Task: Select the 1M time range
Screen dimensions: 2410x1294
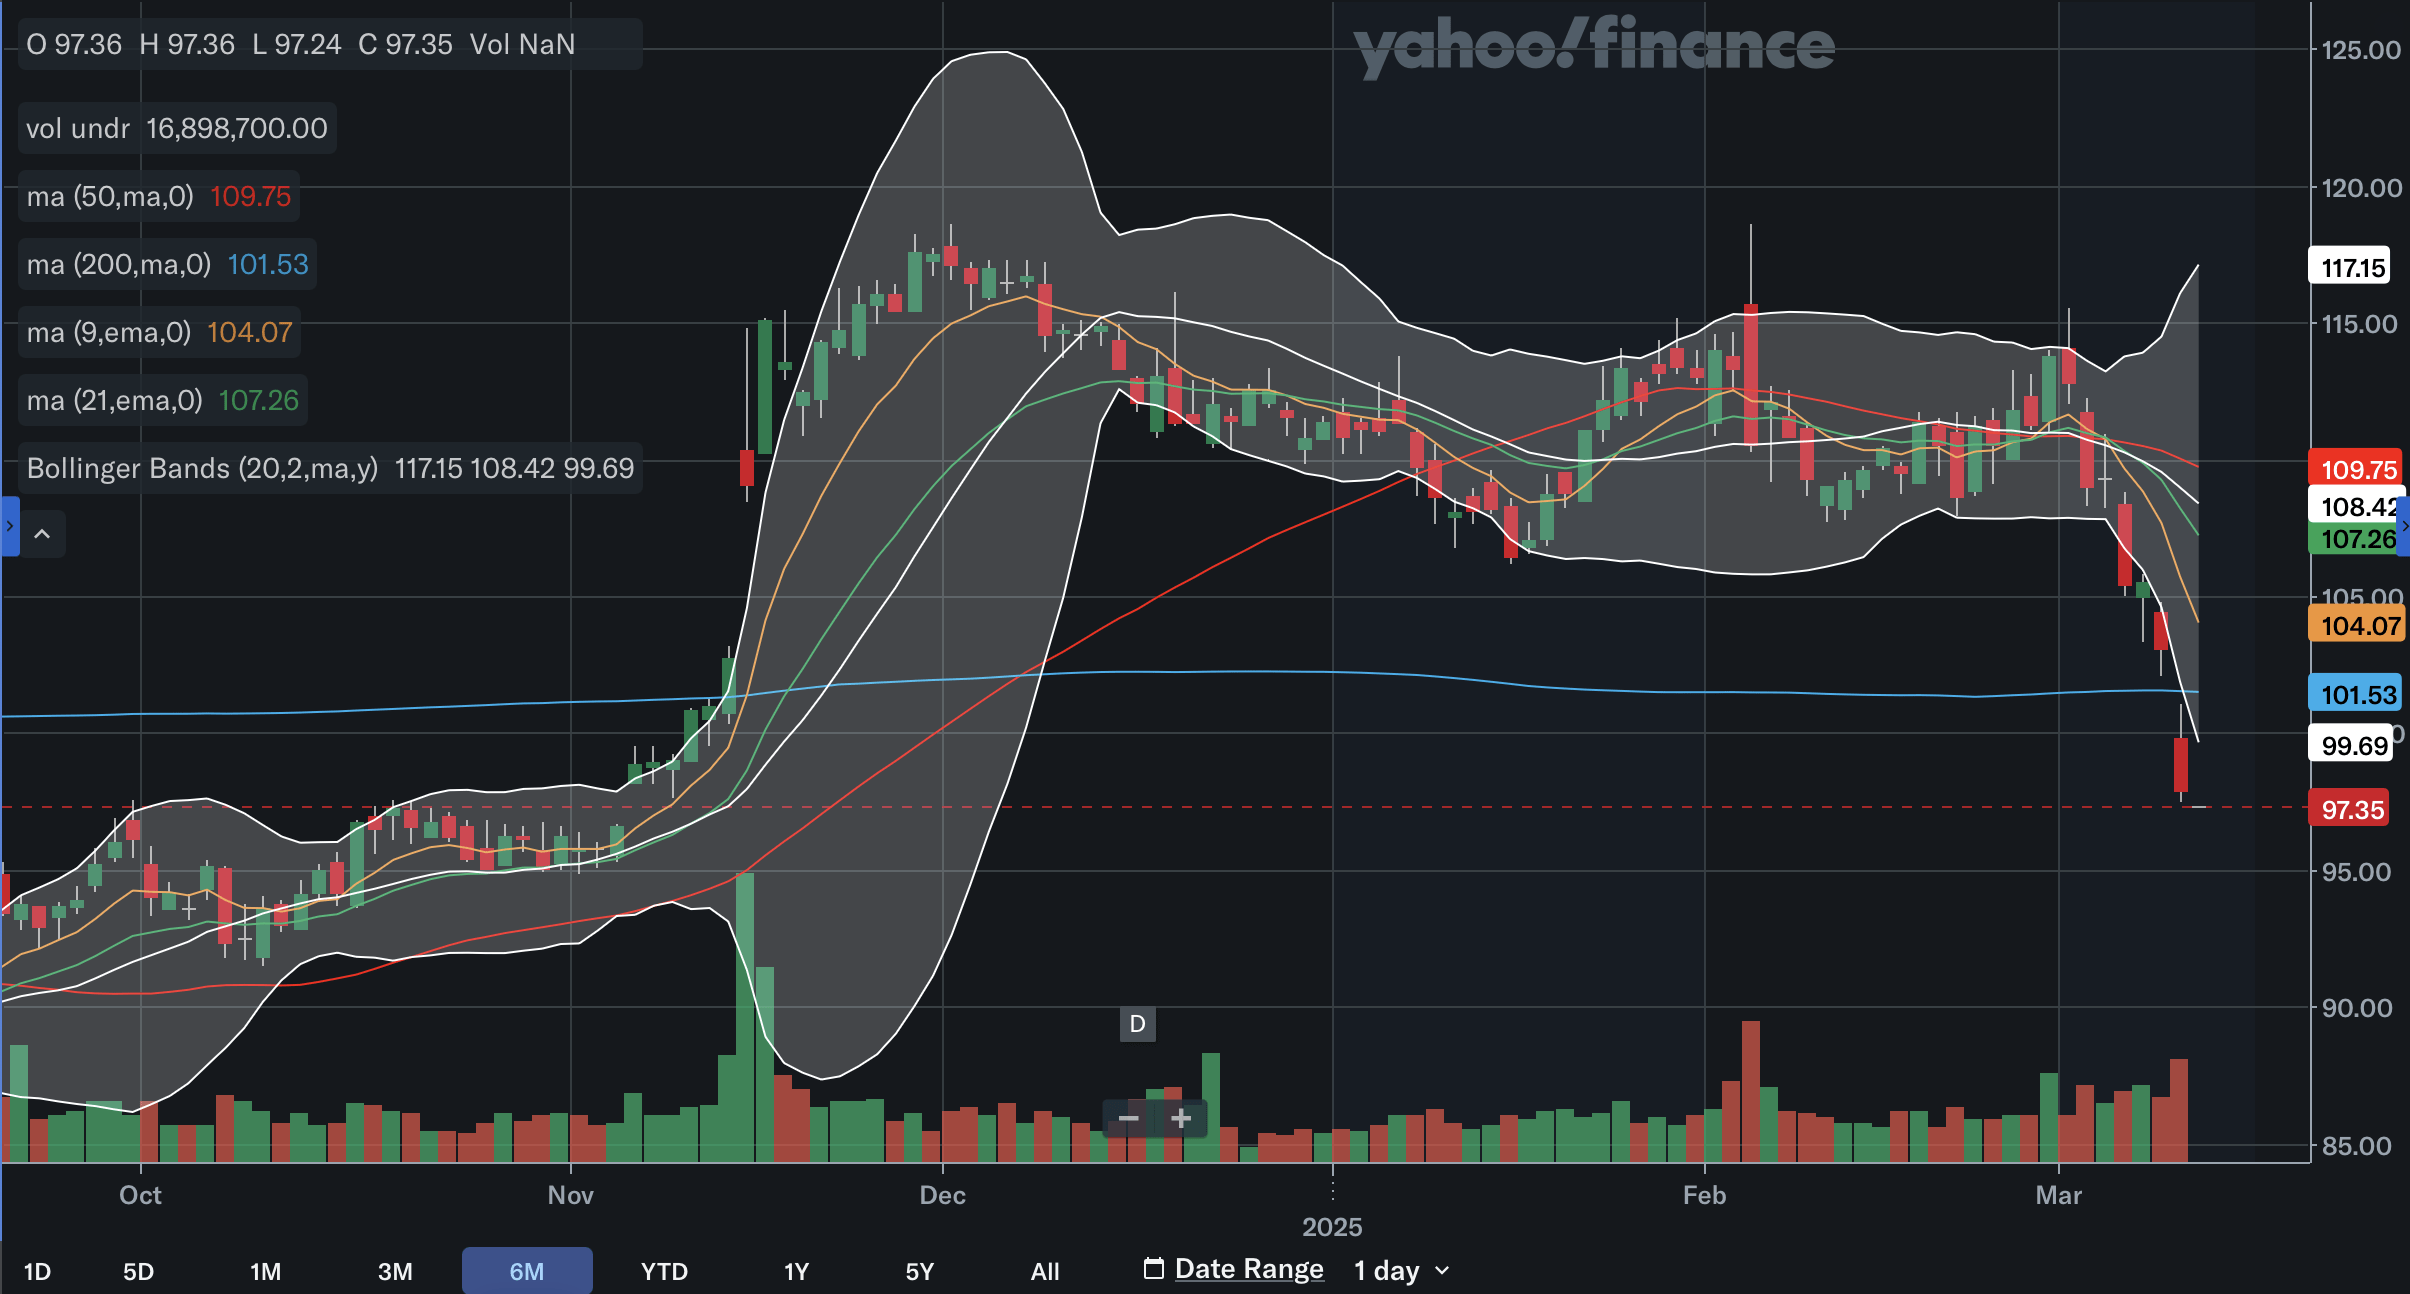Action: 265,1271
